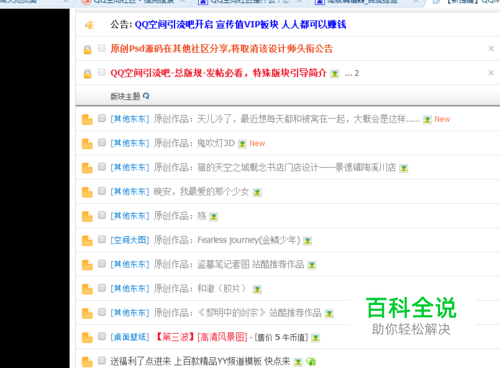
Task: Dismiss the 原创Psd源码 pinned row with X
Action: (x=491, y=49)
